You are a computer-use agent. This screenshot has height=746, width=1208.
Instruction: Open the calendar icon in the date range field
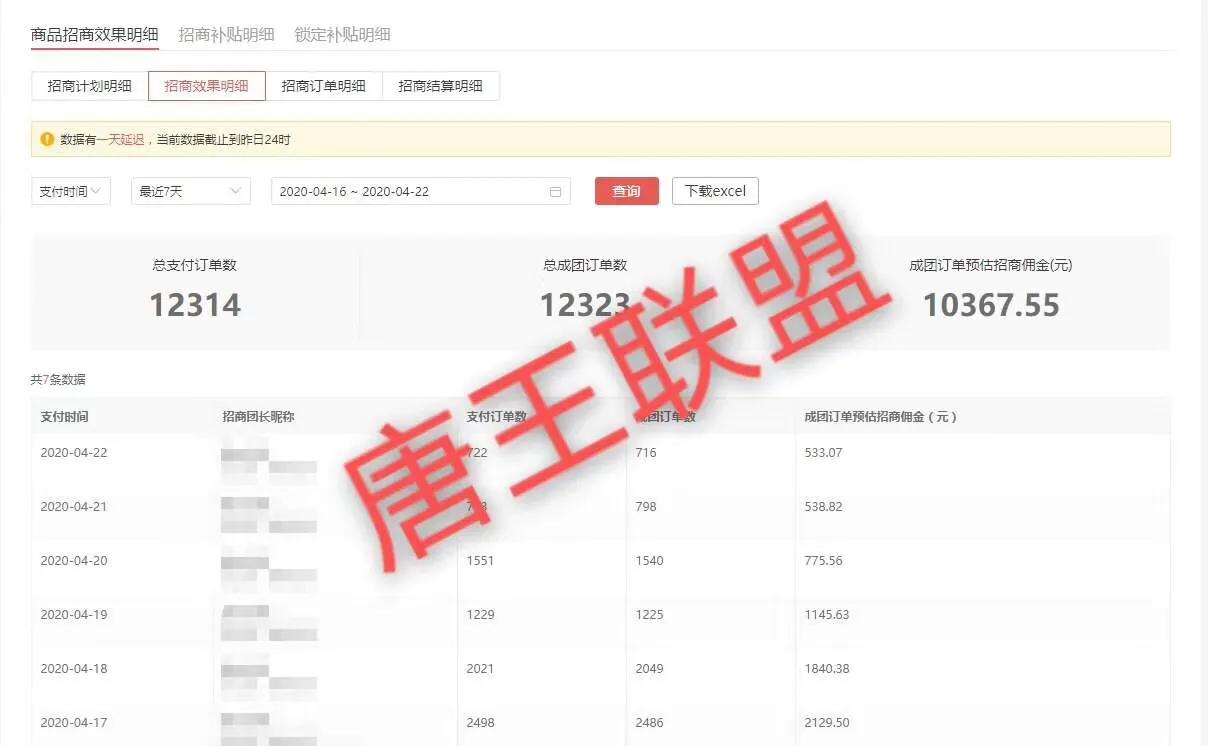click(x=556, y=191)
